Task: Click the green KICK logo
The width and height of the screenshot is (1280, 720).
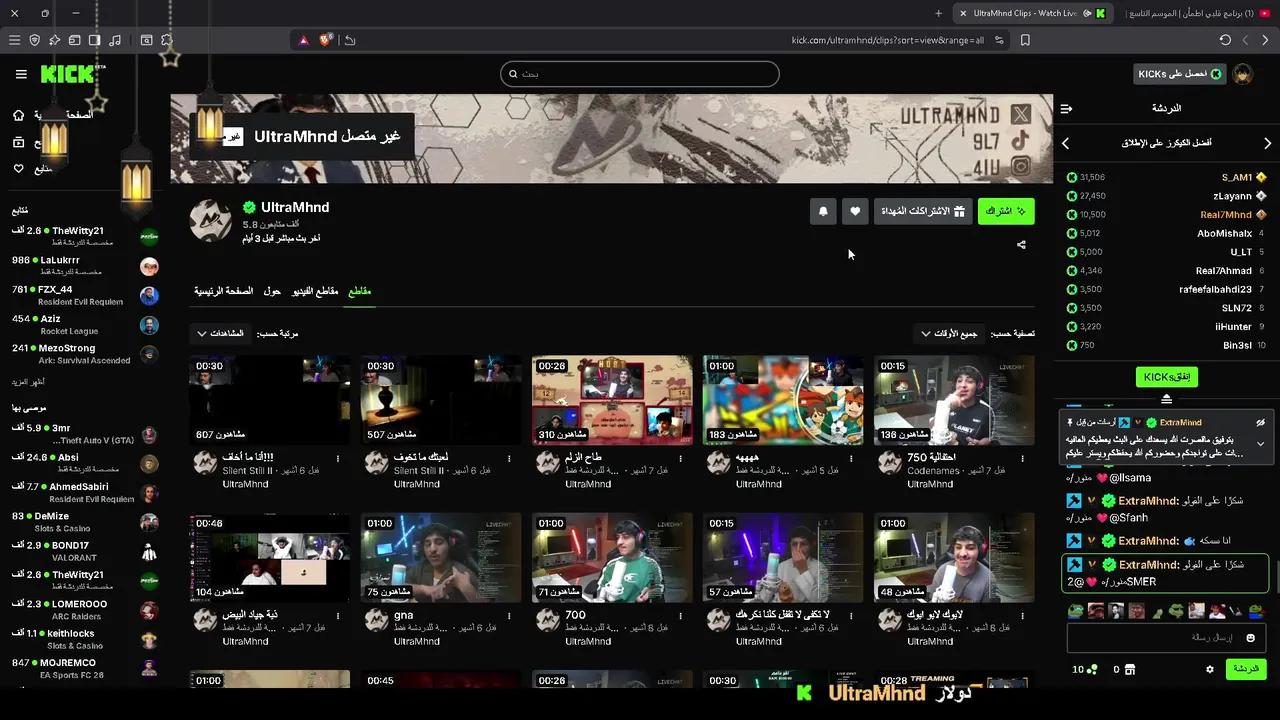Action: pyautogui.click(x=68, y=74)
